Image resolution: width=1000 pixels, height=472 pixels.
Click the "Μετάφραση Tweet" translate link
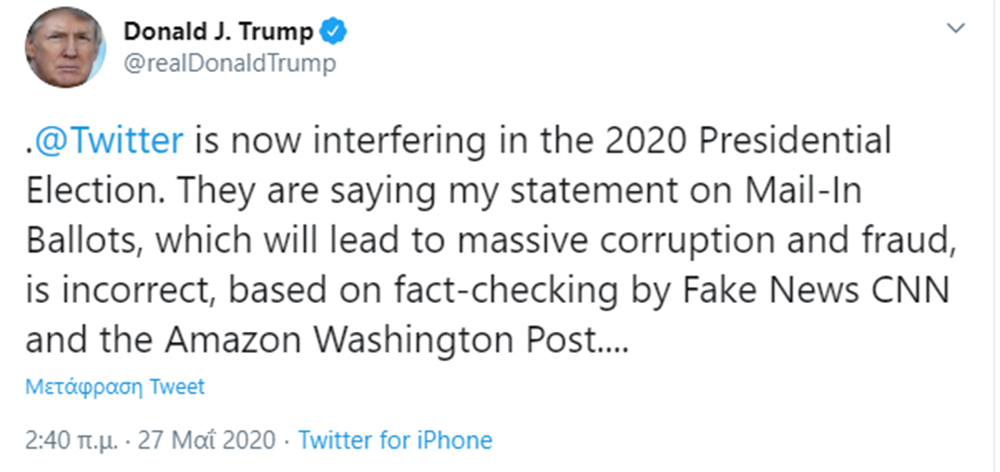(x=114, y=387)
